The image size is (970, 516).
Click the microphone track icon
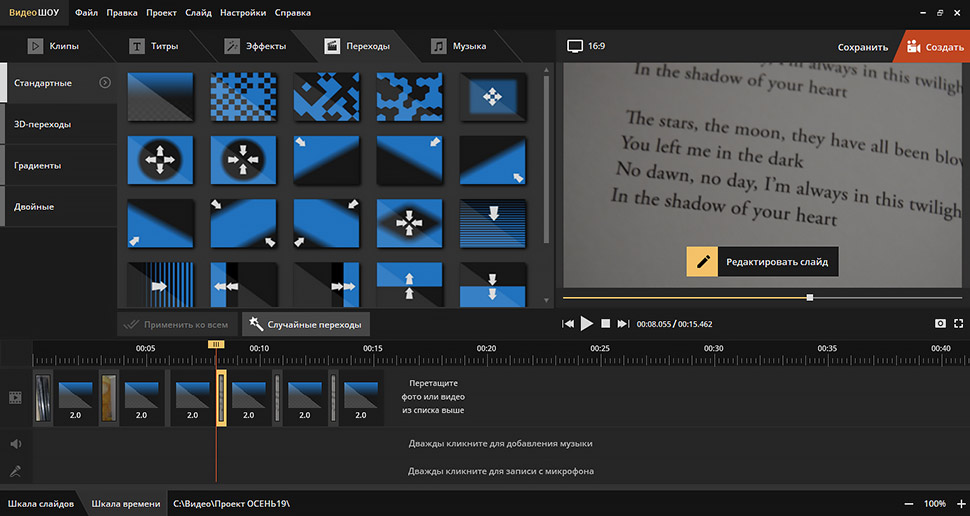click(x=15, y=471)
